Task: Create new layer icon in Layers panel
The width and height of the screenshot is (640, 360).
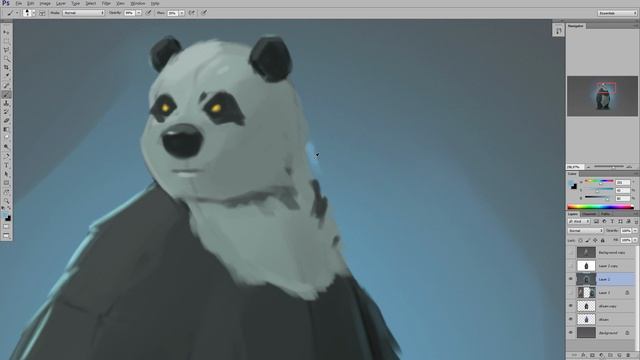Action: click(619, 356)
